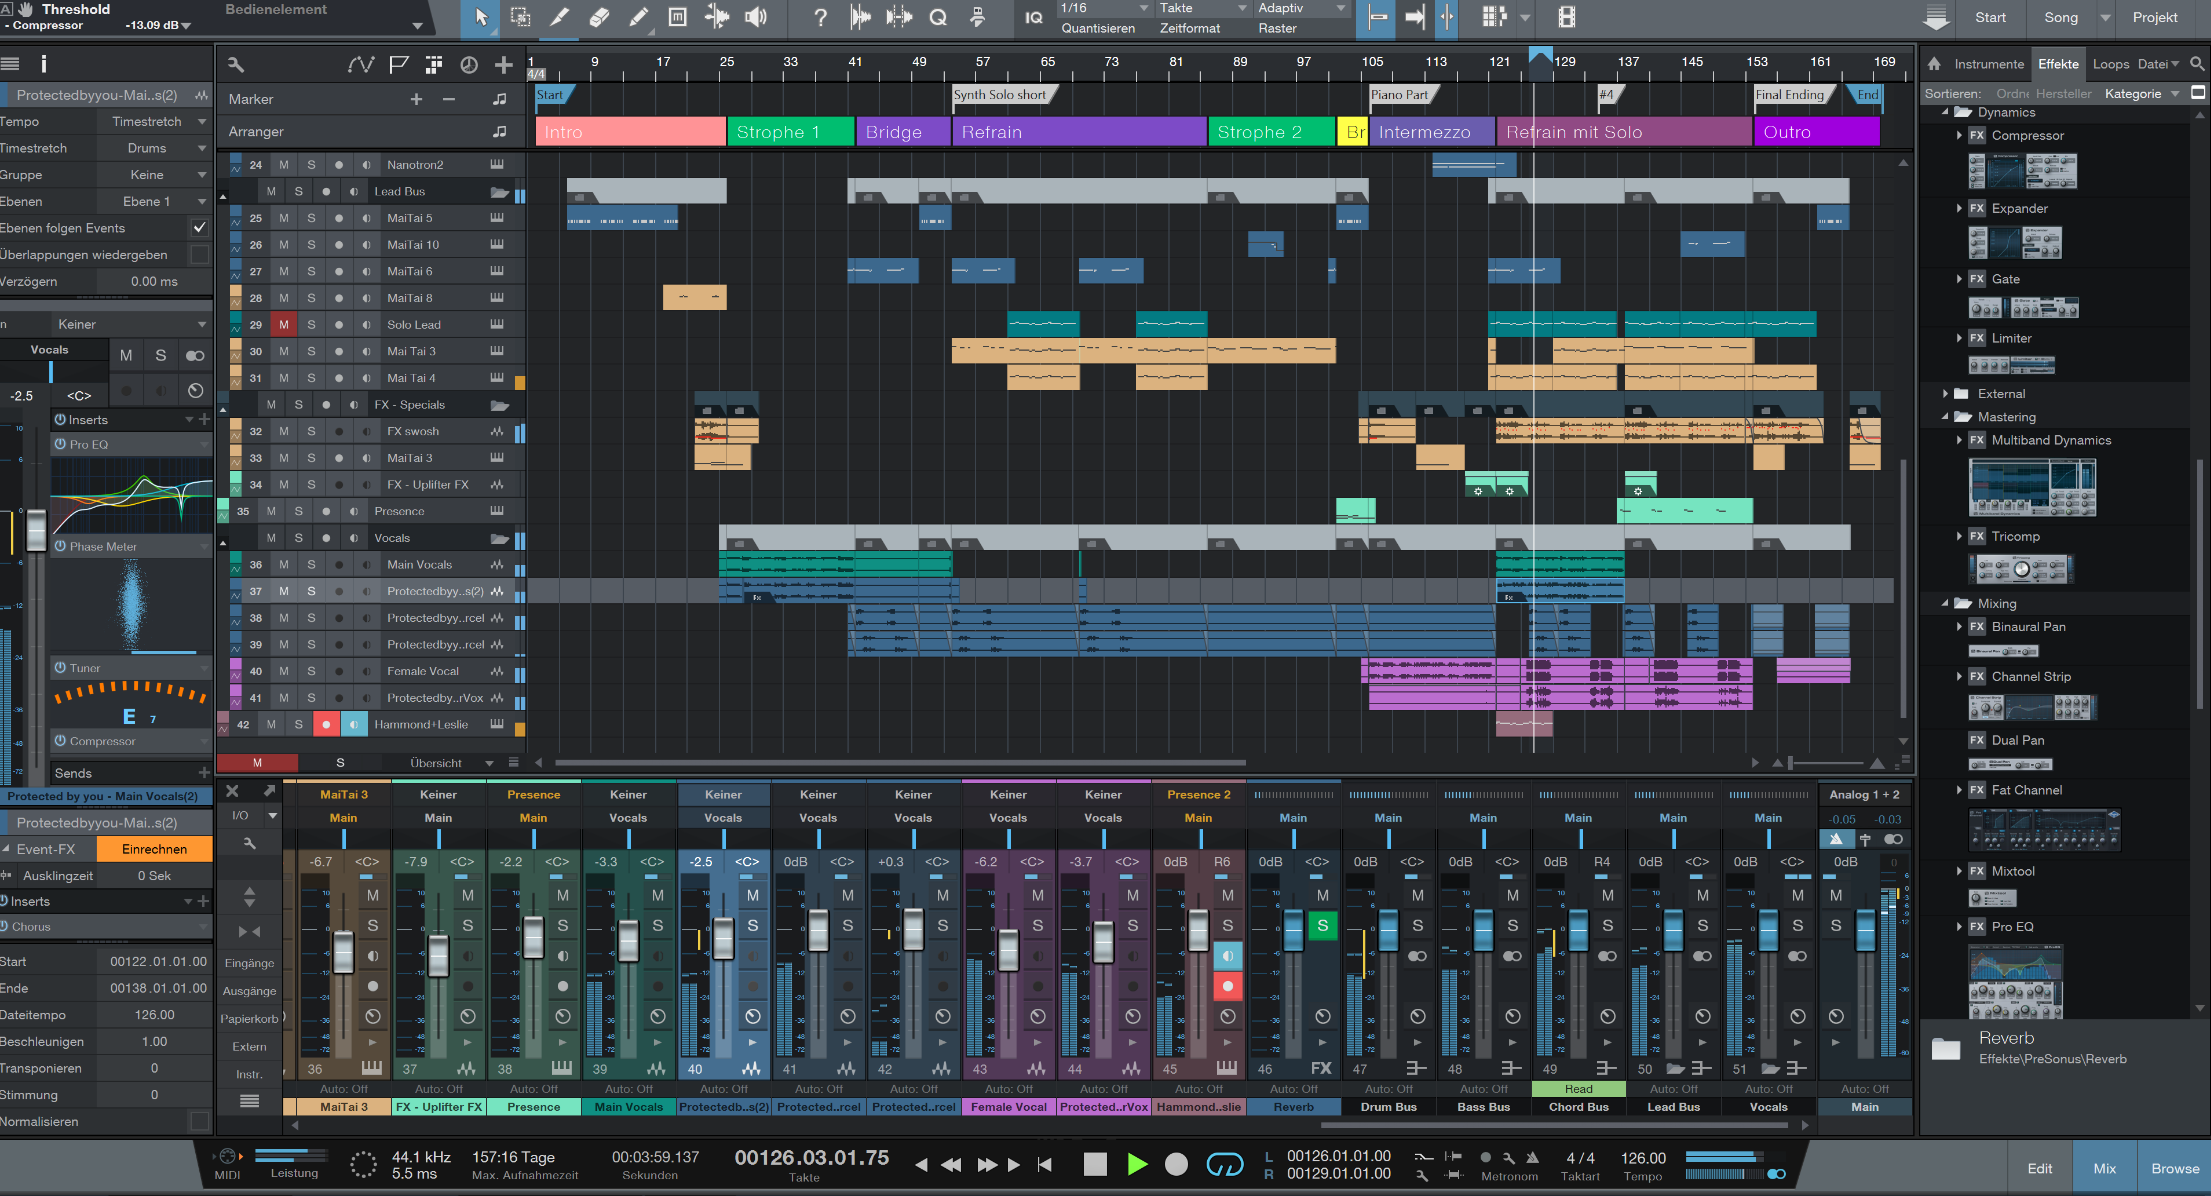This screenshot has width=2211, height=1196.
Task: Start playback with the Play button
Action: [x=1137, y=1164]
